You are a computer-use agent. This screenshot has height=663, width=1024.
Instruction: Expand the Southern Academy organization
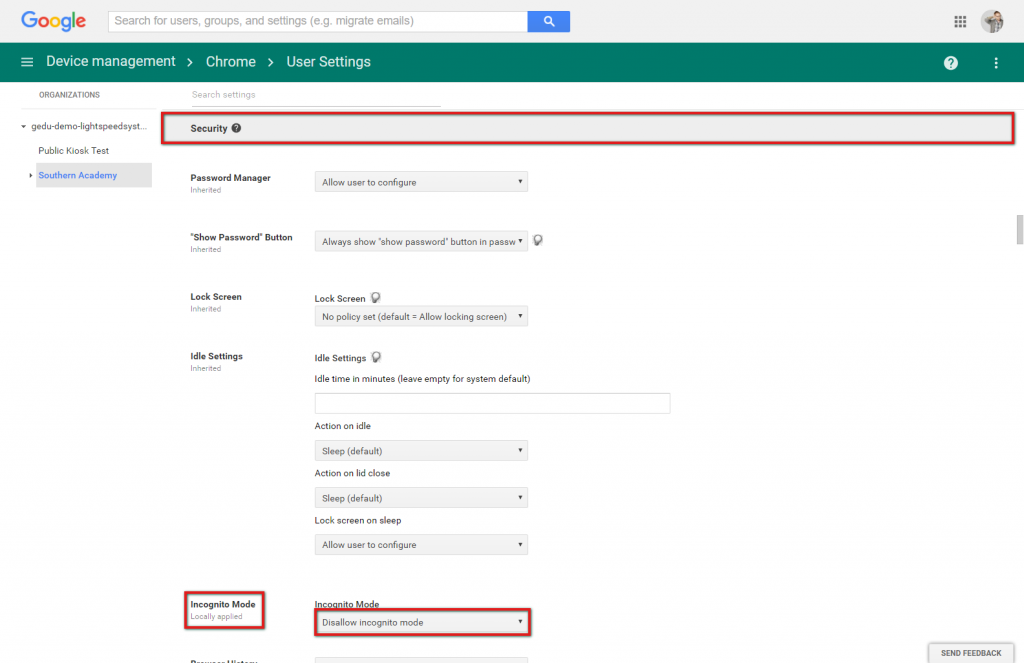[x=31, y=175]
